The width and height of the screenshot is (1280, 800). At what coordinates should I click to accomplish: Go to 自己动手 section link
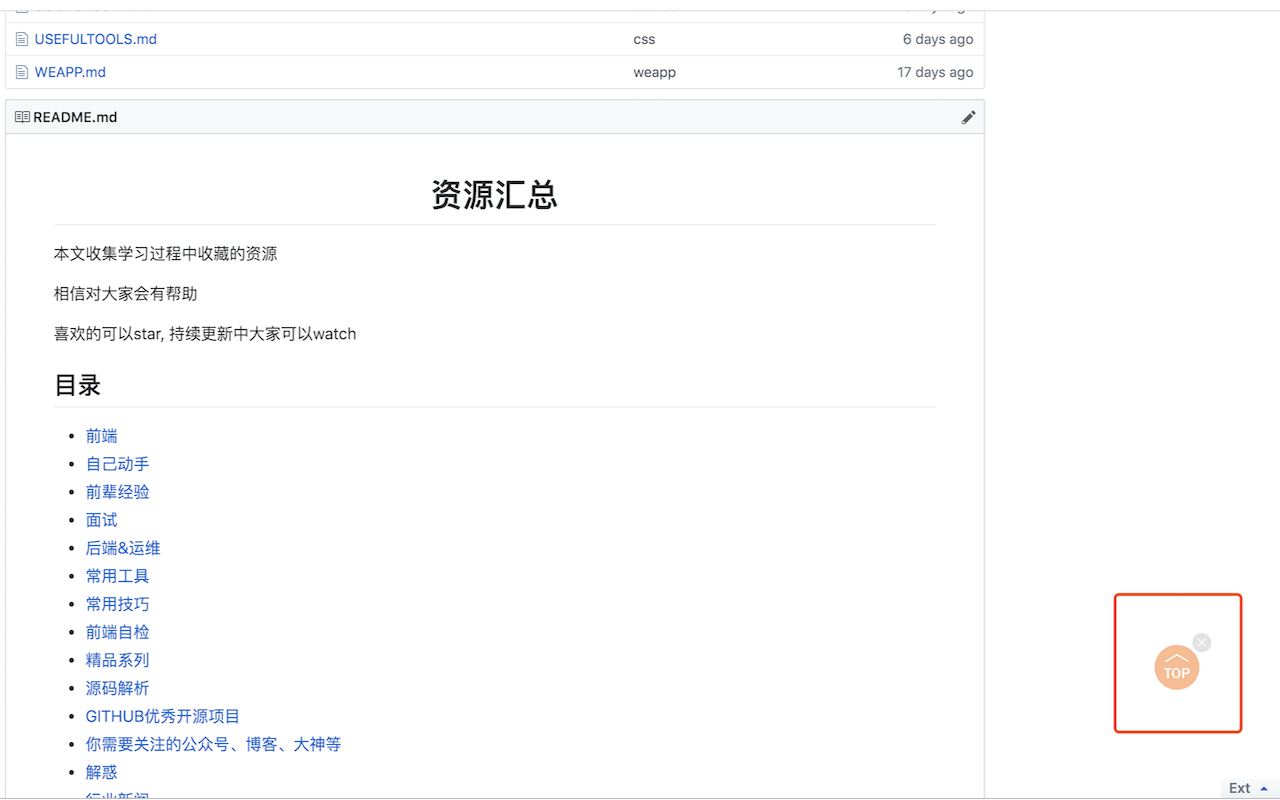tap(118, 464)
